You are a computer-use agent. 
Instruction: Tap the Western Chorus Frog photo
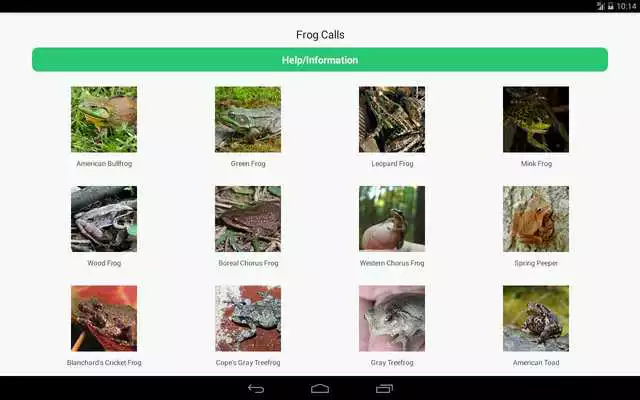(x=392, y=219)
